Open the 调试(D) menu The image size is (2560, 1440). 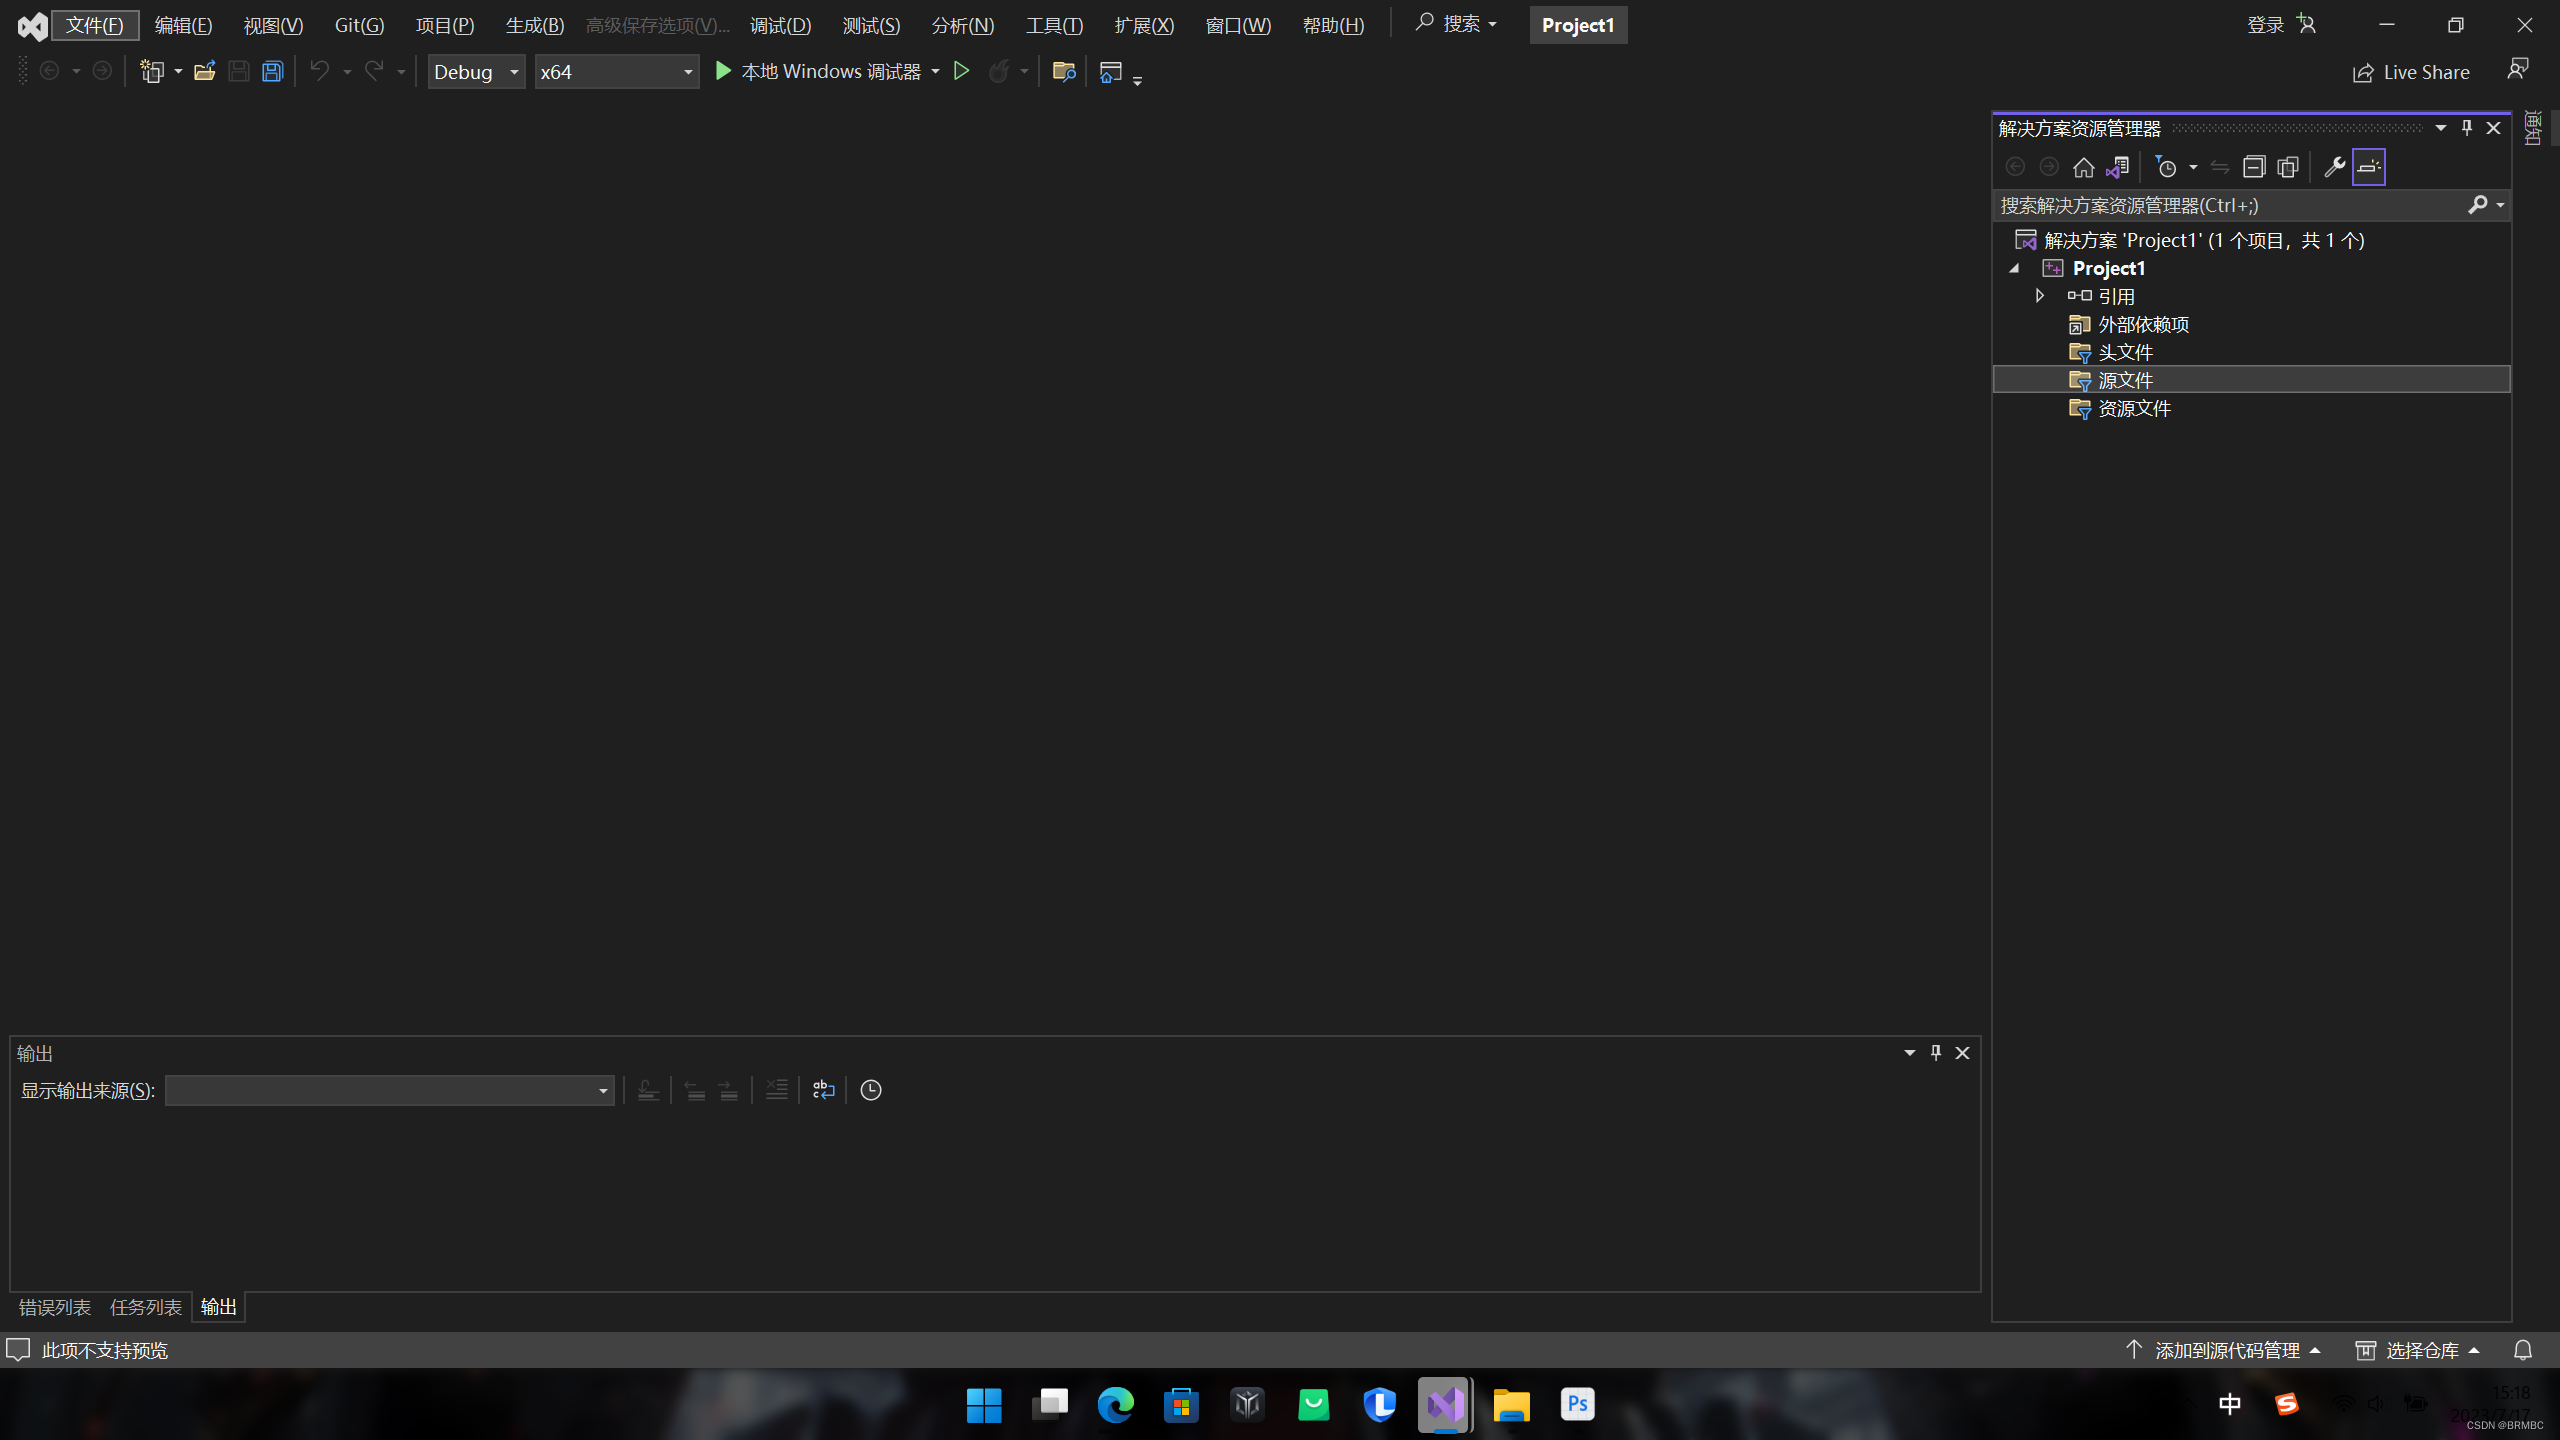tap(781, 25)
